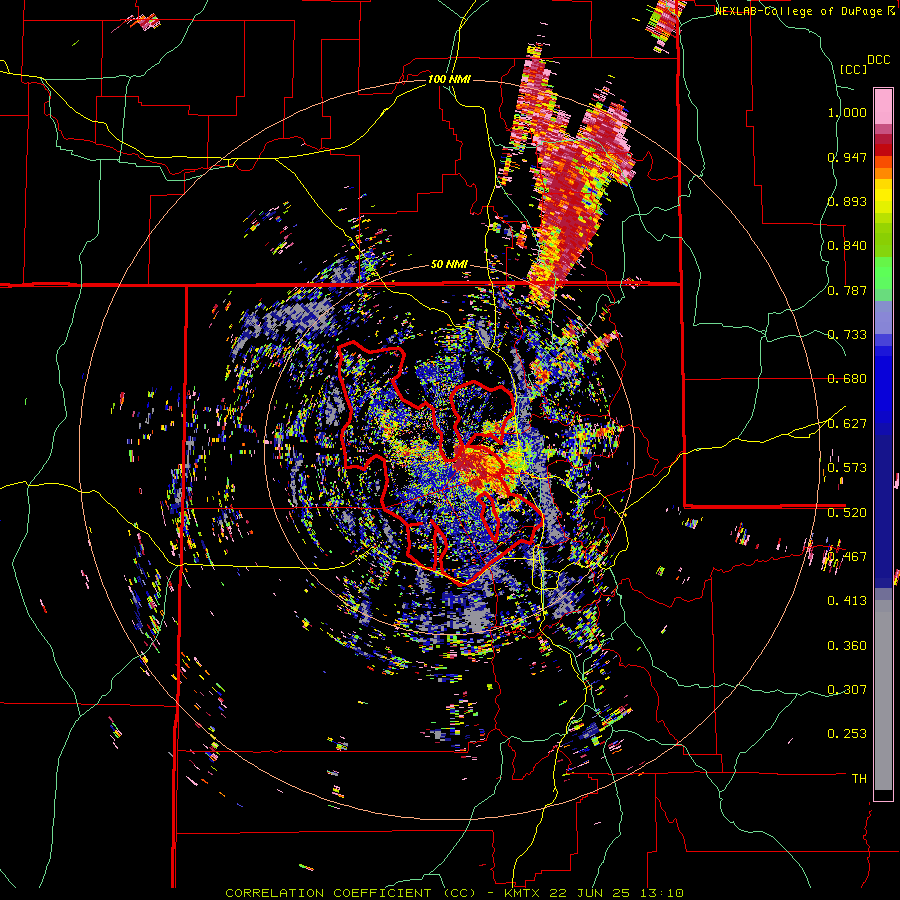This screenshot has width=900, height=900.
Task: Click the 100 NMI range ring label
Action: (x=449, y=79)
